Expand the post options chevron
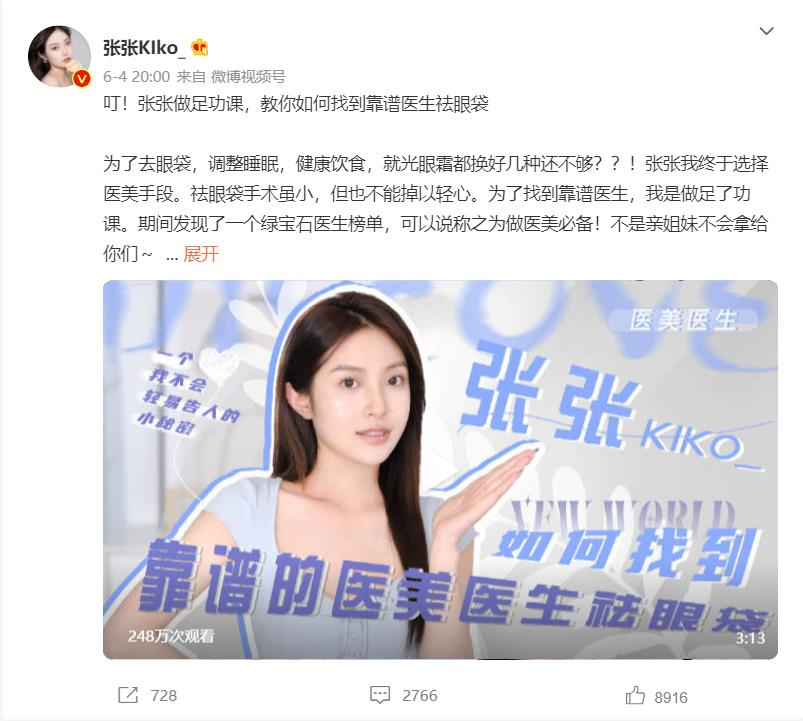 pos(766,31)
